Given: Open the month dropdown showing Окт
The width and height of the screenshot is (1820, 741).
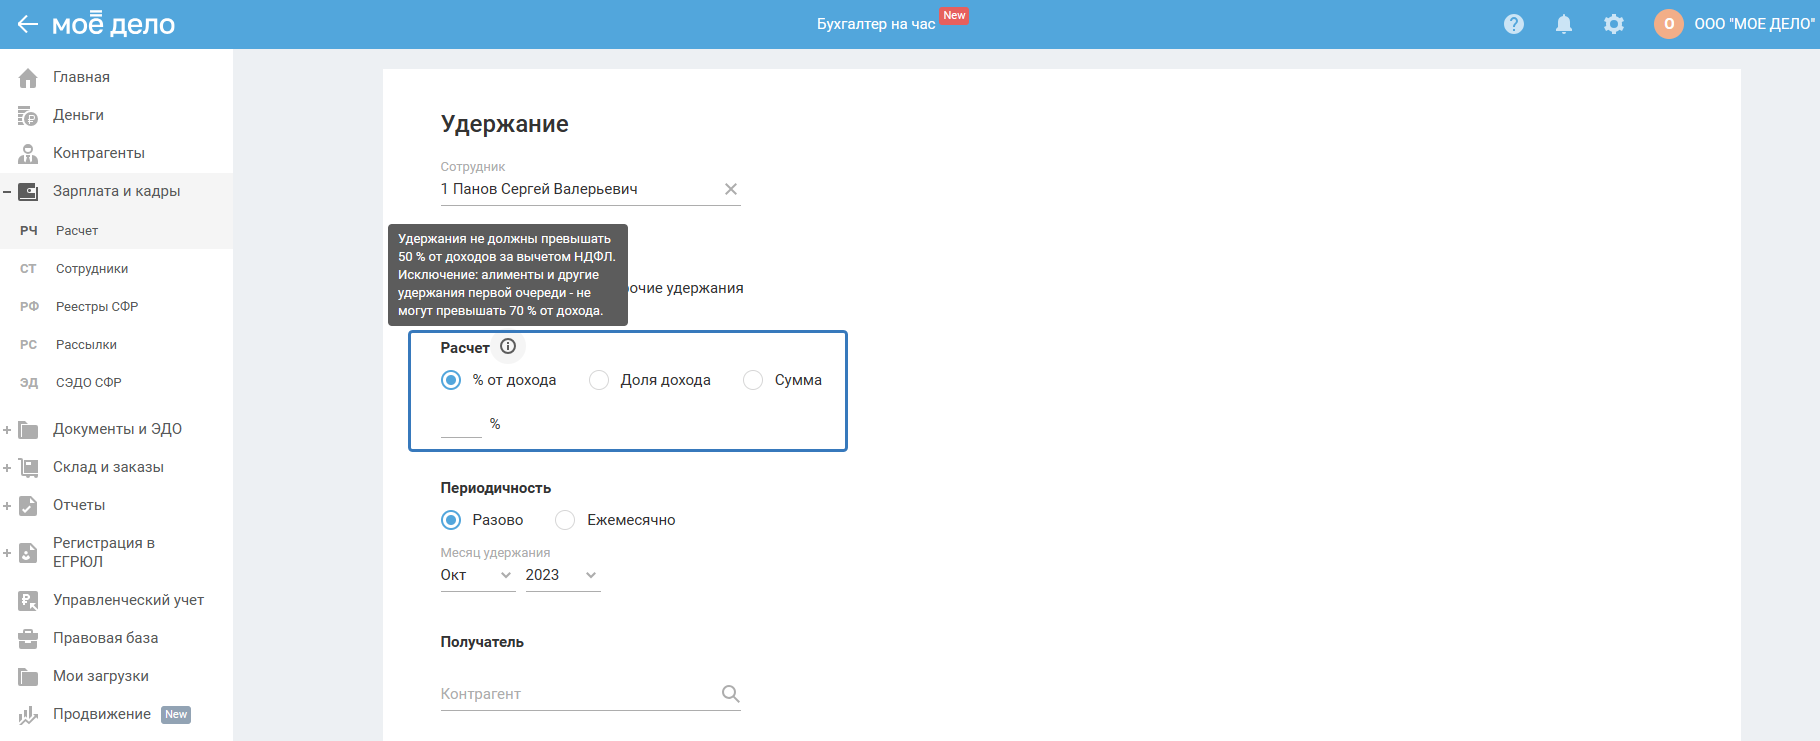Looking at the screenshot, I should point(478,575).
